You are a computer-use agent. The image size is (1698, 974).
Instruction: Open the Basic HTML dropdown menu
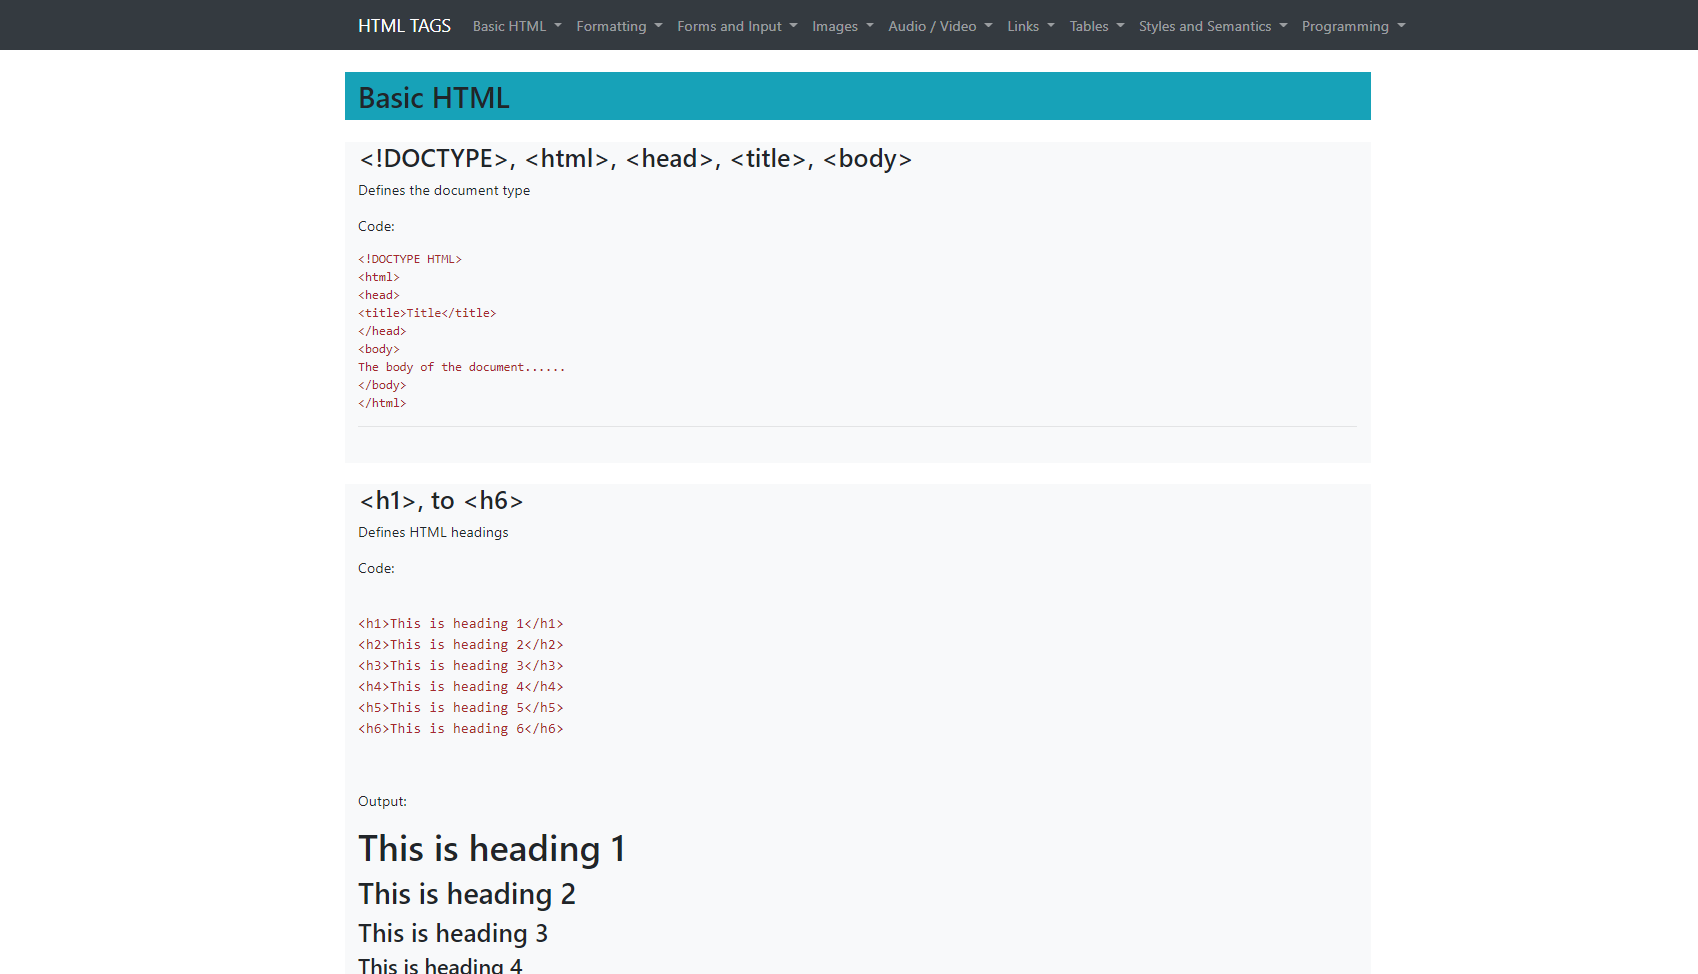(517, 26)
